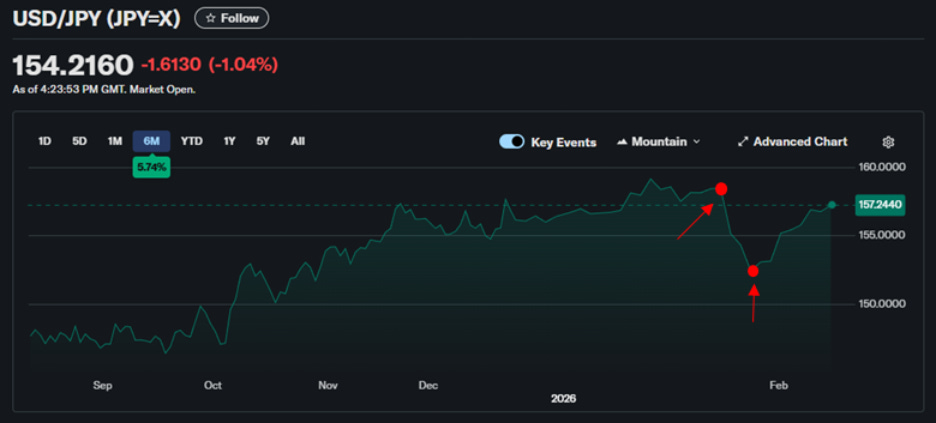This screenshot has width=936, height=423.
Task: Click the Nov x-axis label
Action: click(x=328, y=385)
